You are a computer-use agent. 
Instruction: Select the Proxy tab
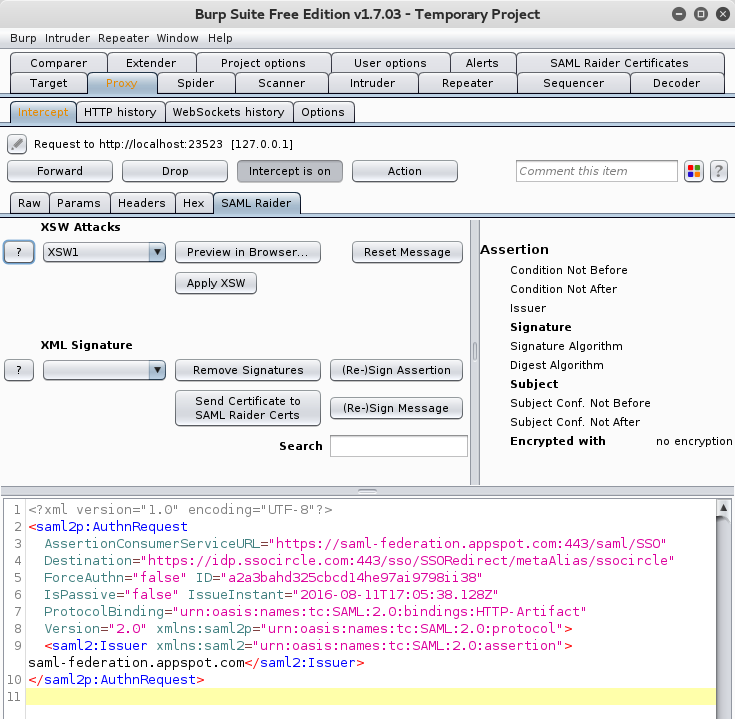point(121,83)
